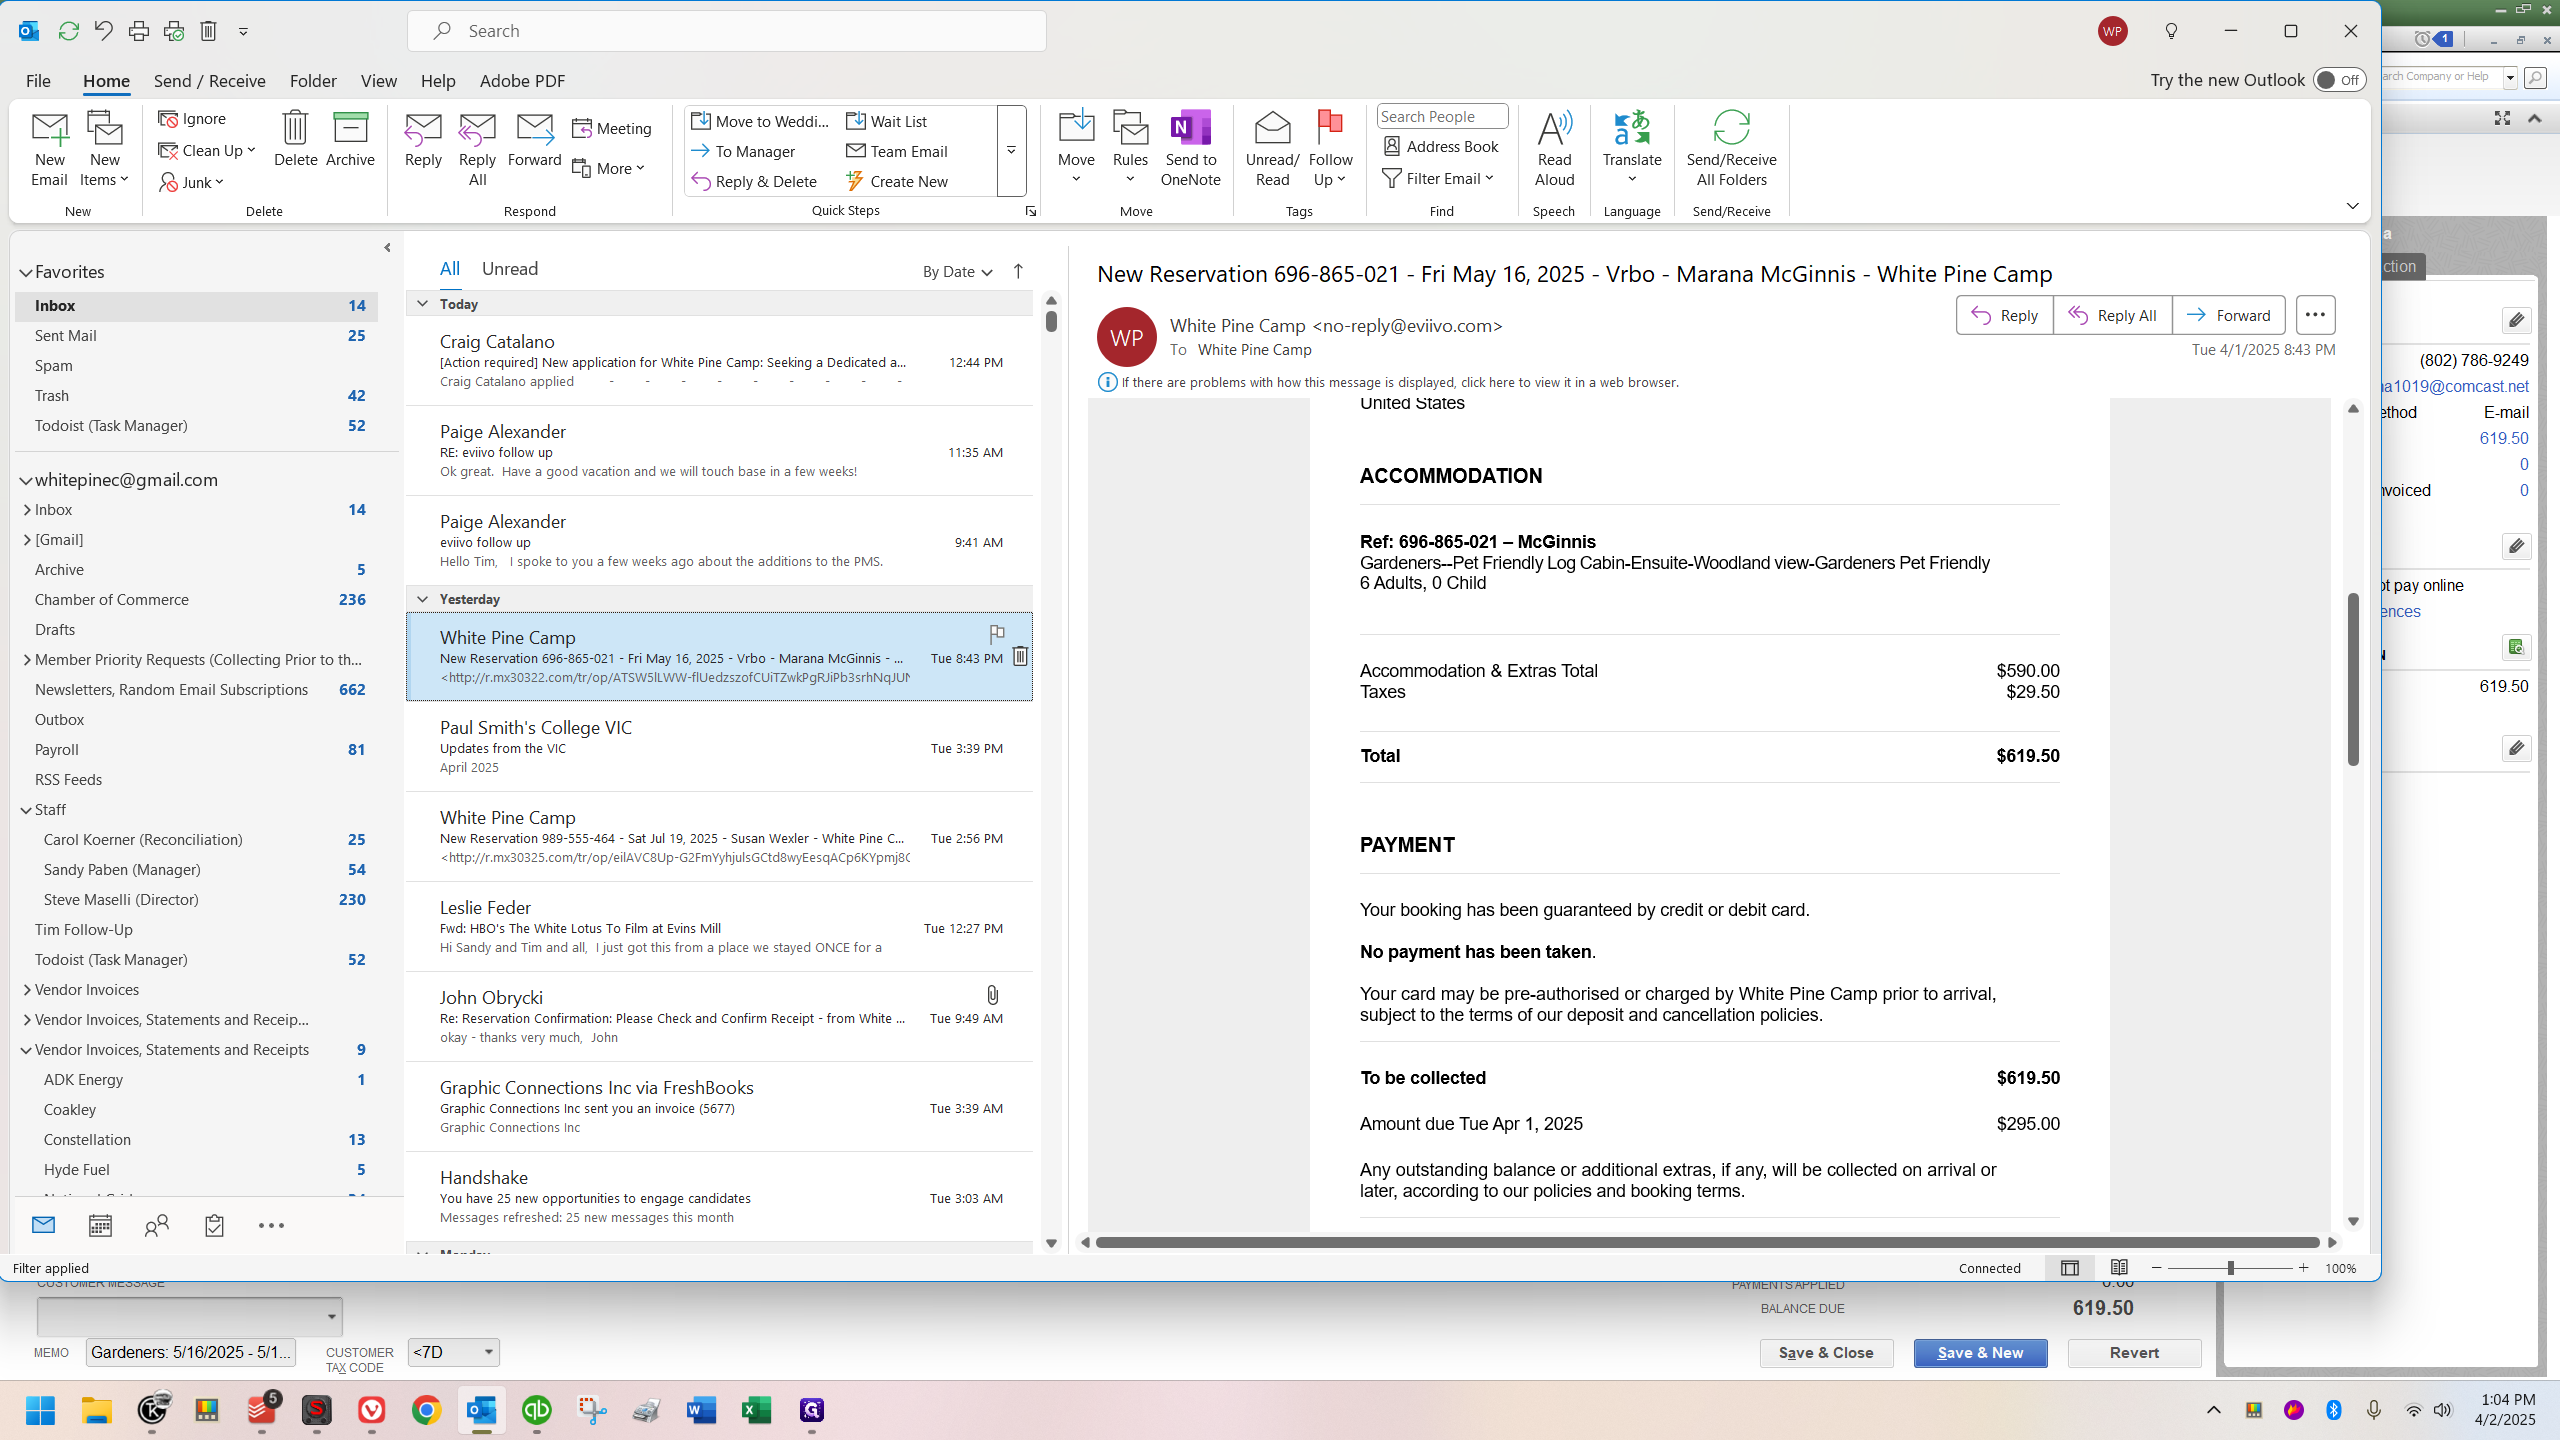Click Forward button in reading pane
This screenshot has width=2560, height=1440.
point(2229,315)
